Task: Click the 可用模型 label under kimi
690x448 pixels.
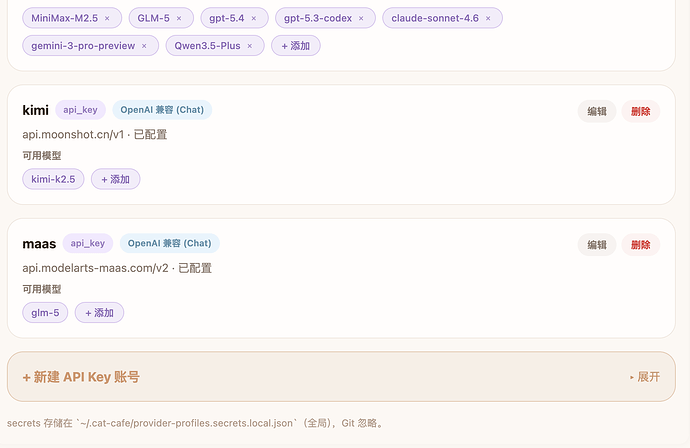Action: pyautogui.click(x=42, y=155)
